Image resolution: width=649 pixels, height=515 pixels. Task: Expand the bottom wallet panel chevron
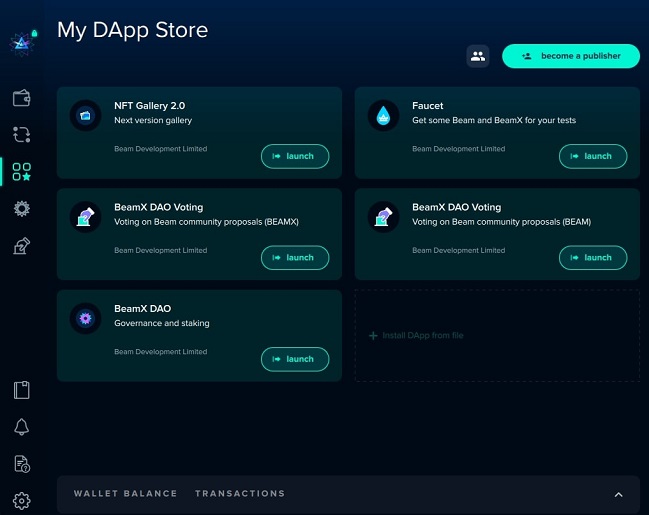[618, 494]
